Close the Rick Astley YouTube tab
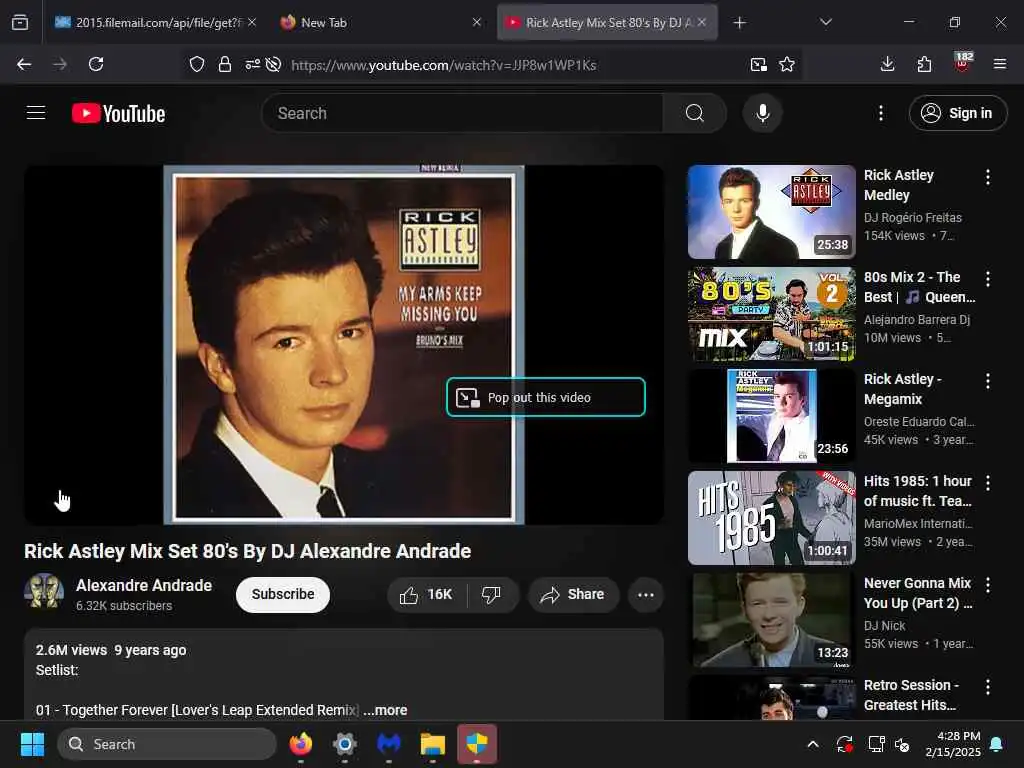Image resolution: width=1024 pixels, height=768 pixels. tap(701, 22)
